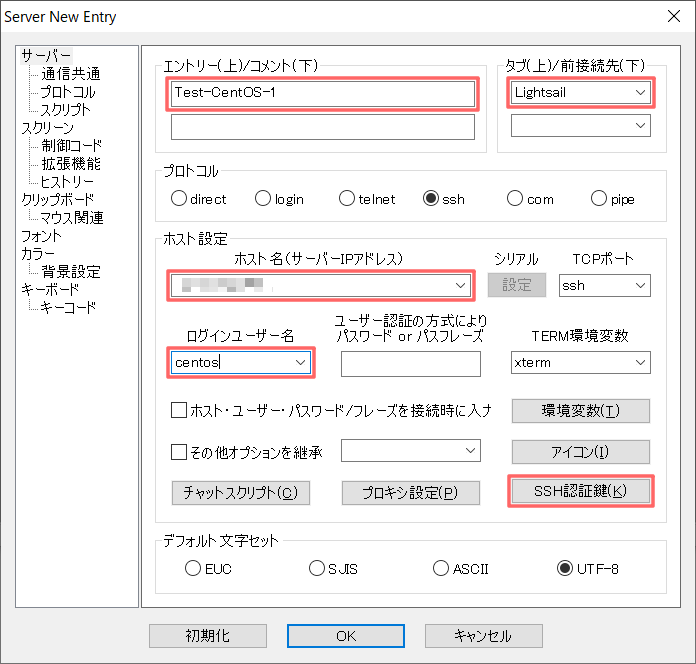Select カラー in the settings tree
Screen dimensions: 696x664
[x=38, y=253]
